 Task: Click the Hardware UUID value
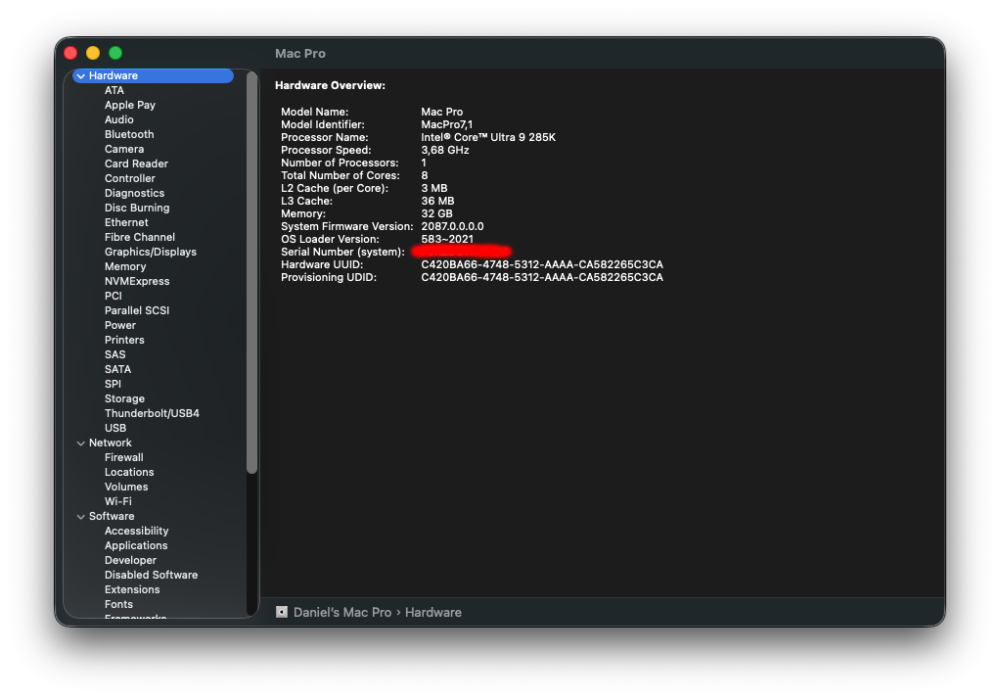(x=542, y=265)
